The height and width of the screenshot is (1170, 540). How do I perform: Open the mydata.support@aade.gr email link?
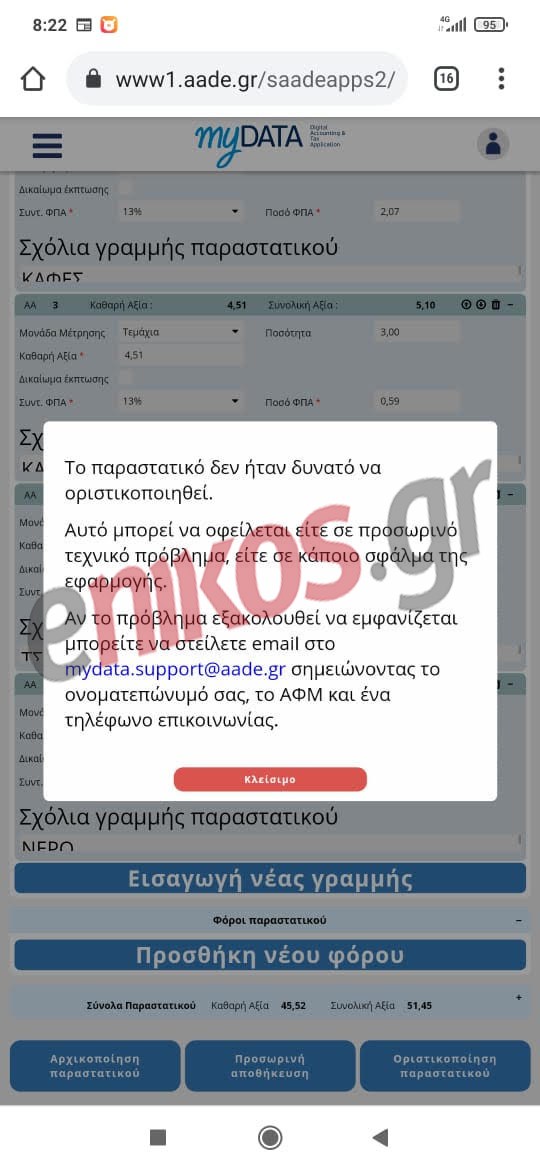[175, 669]
